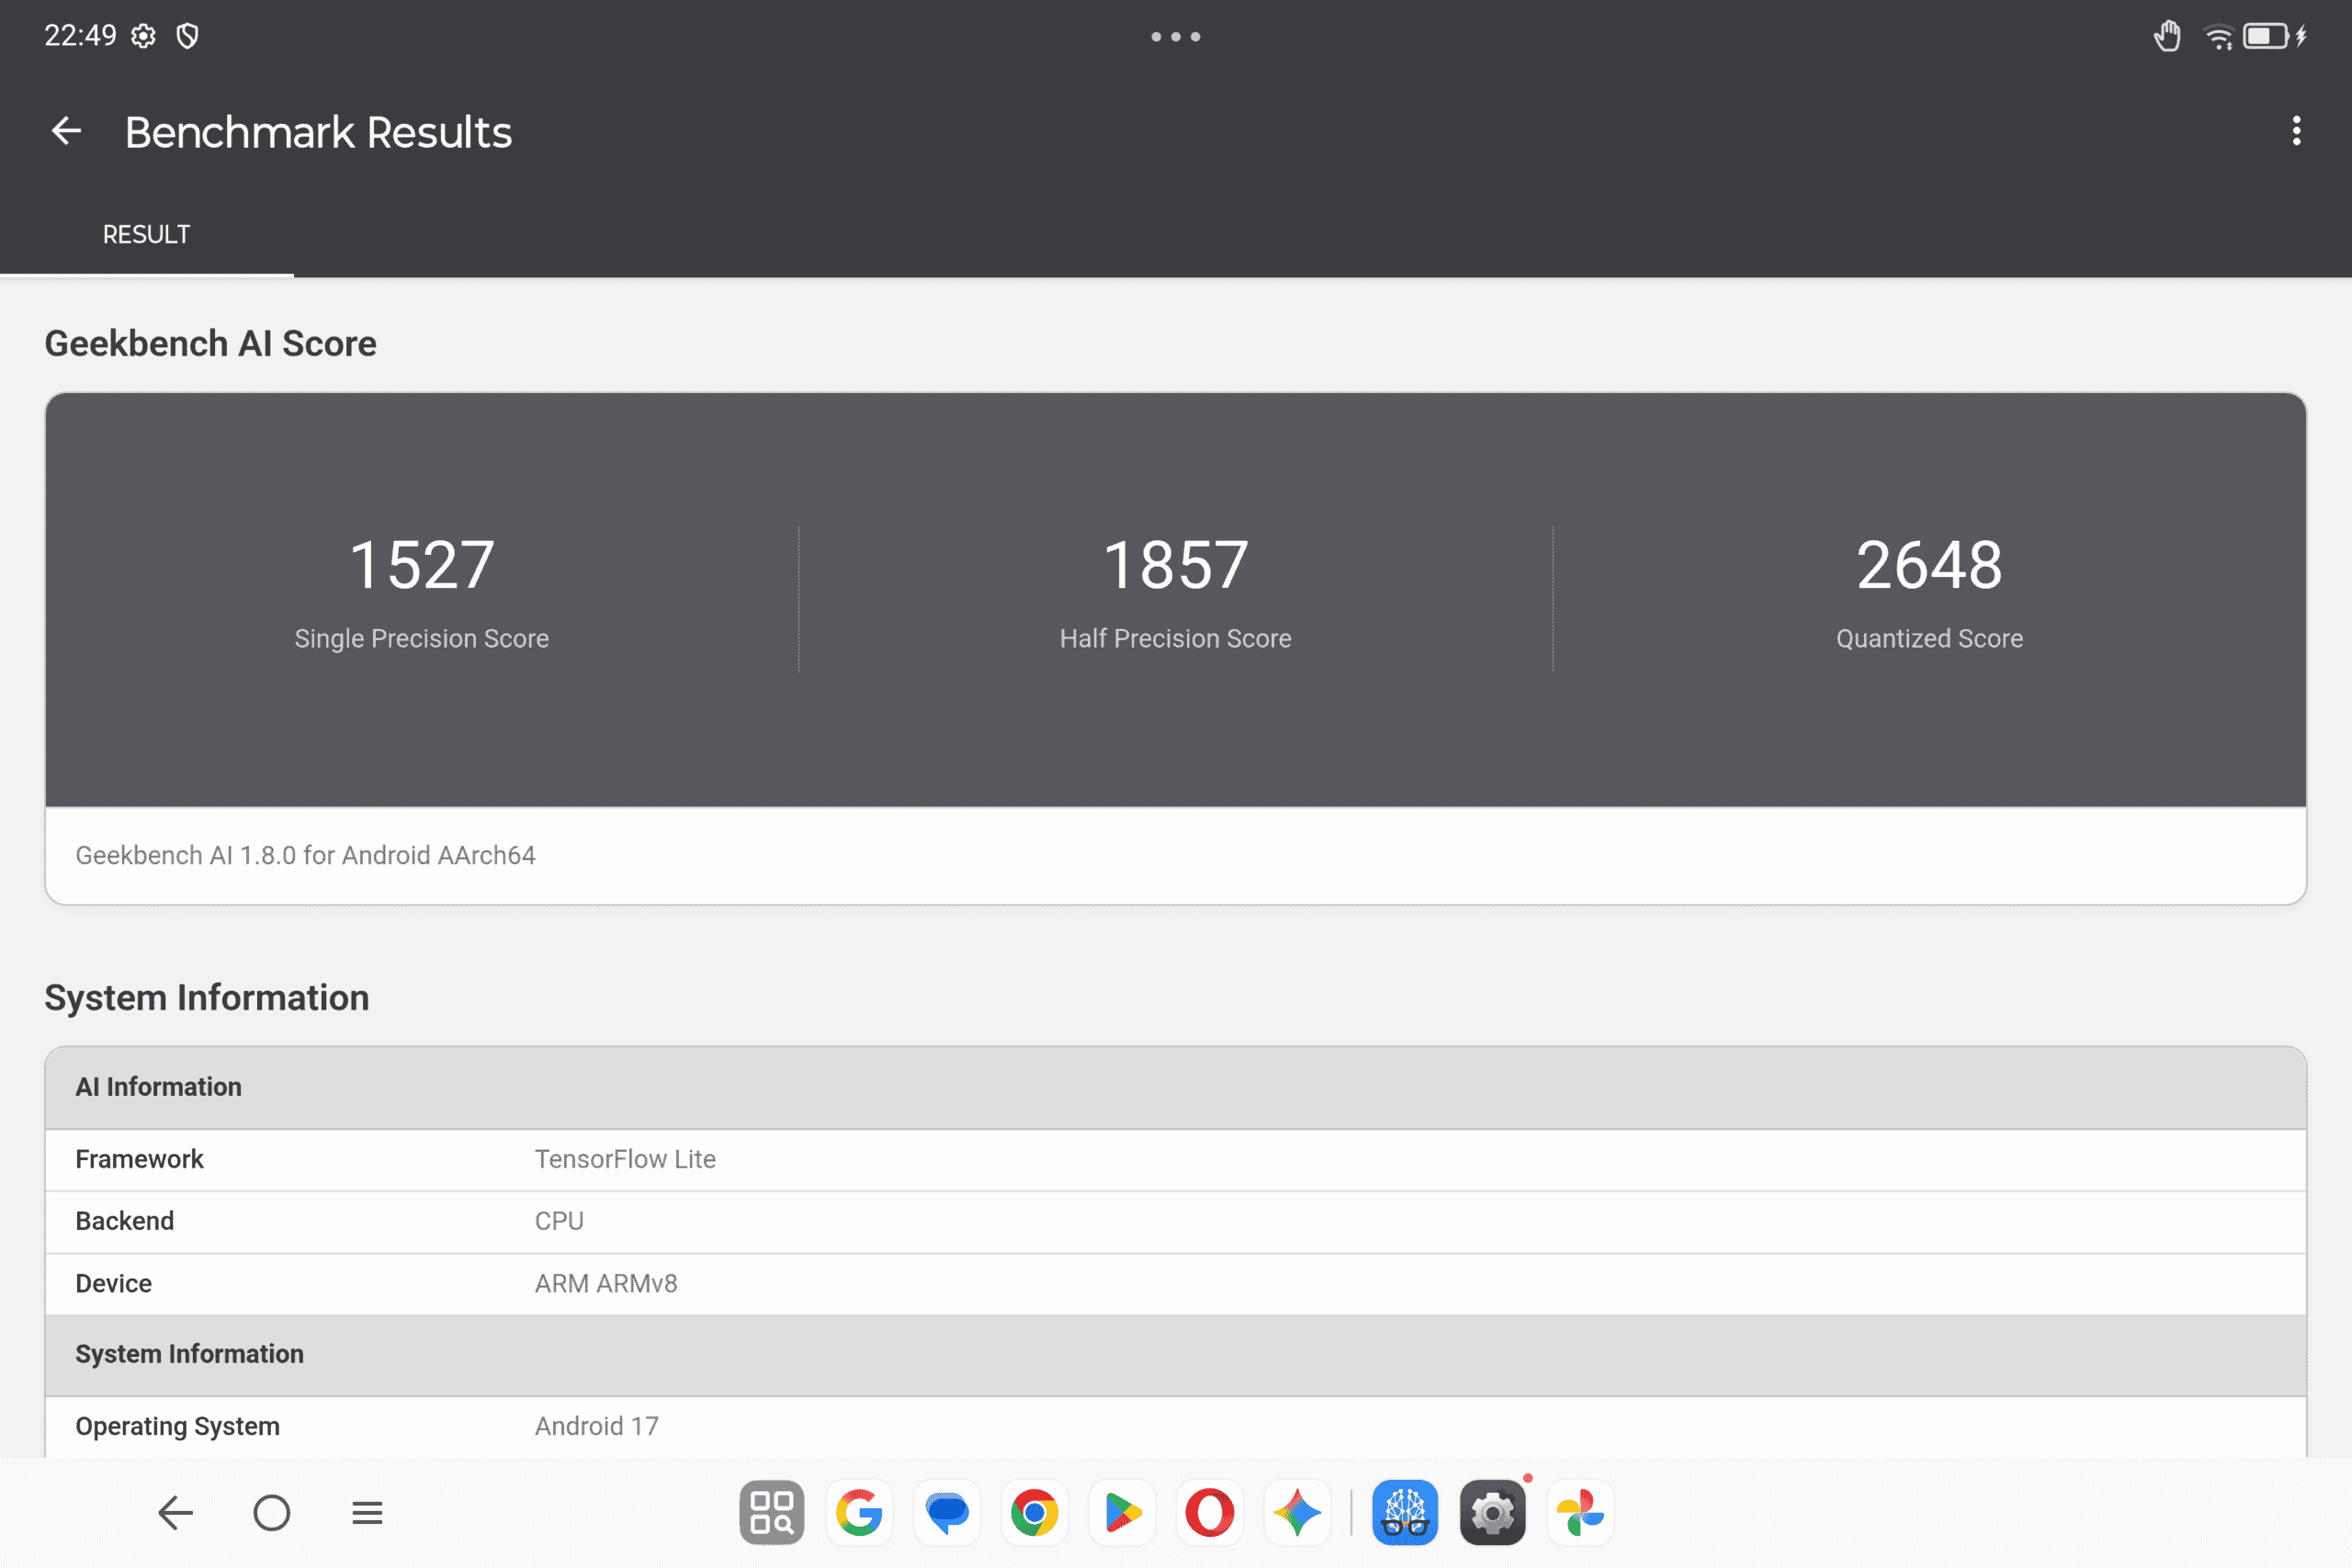Viewport: 2352px width, 1568px height.
Task: Tap the shield icon in status bar
Action: 187,36
